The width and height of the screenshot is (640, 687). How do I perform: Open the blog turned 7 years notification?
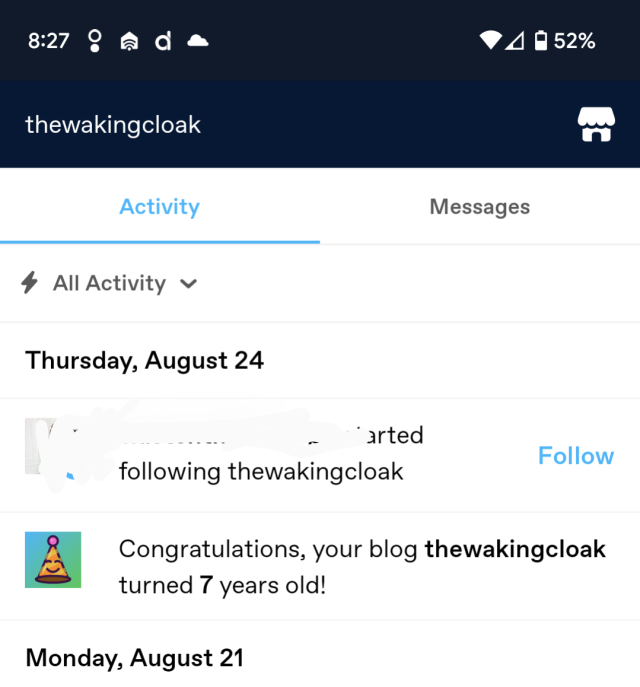320,566
